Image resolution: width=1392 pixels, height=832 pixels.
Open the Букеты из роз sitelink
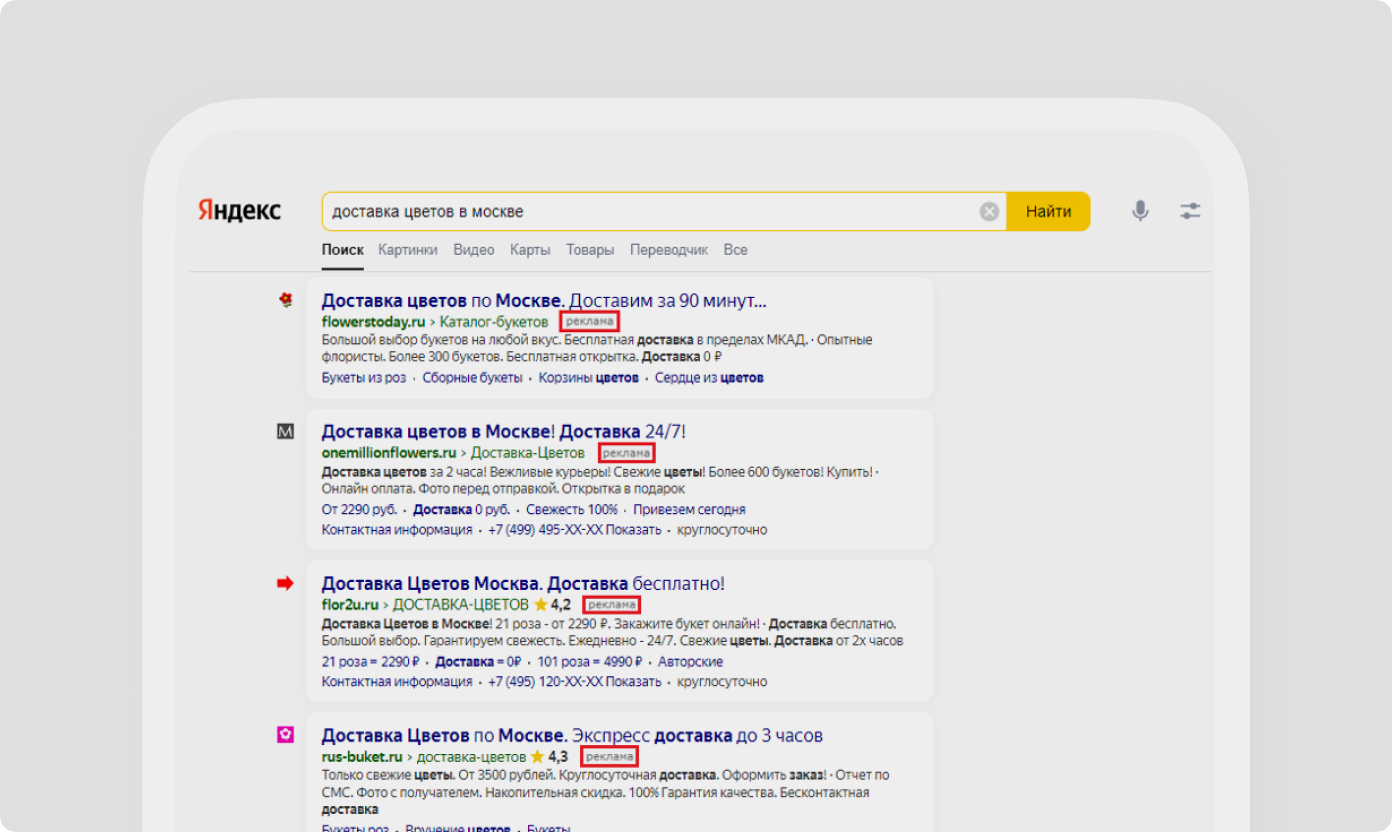coord(364,378)
